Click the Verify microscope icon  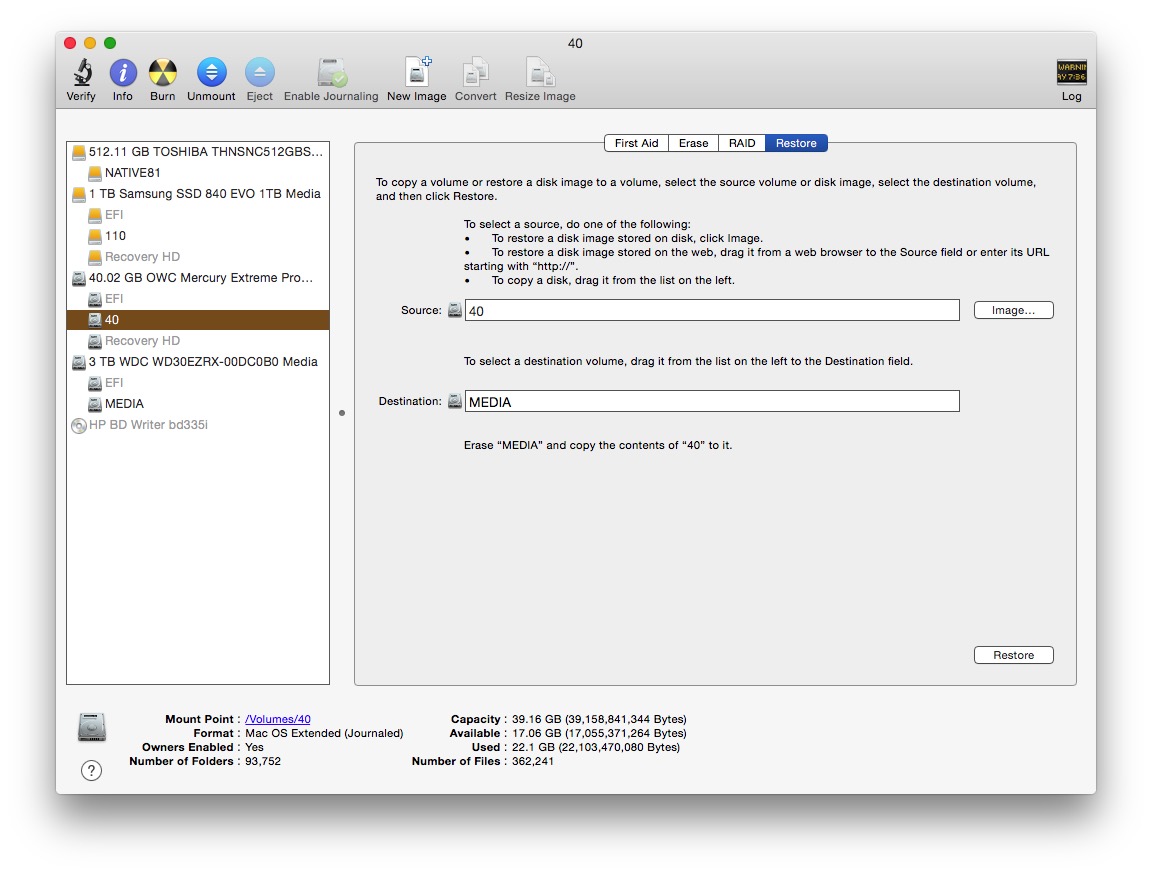coord(82,73)
